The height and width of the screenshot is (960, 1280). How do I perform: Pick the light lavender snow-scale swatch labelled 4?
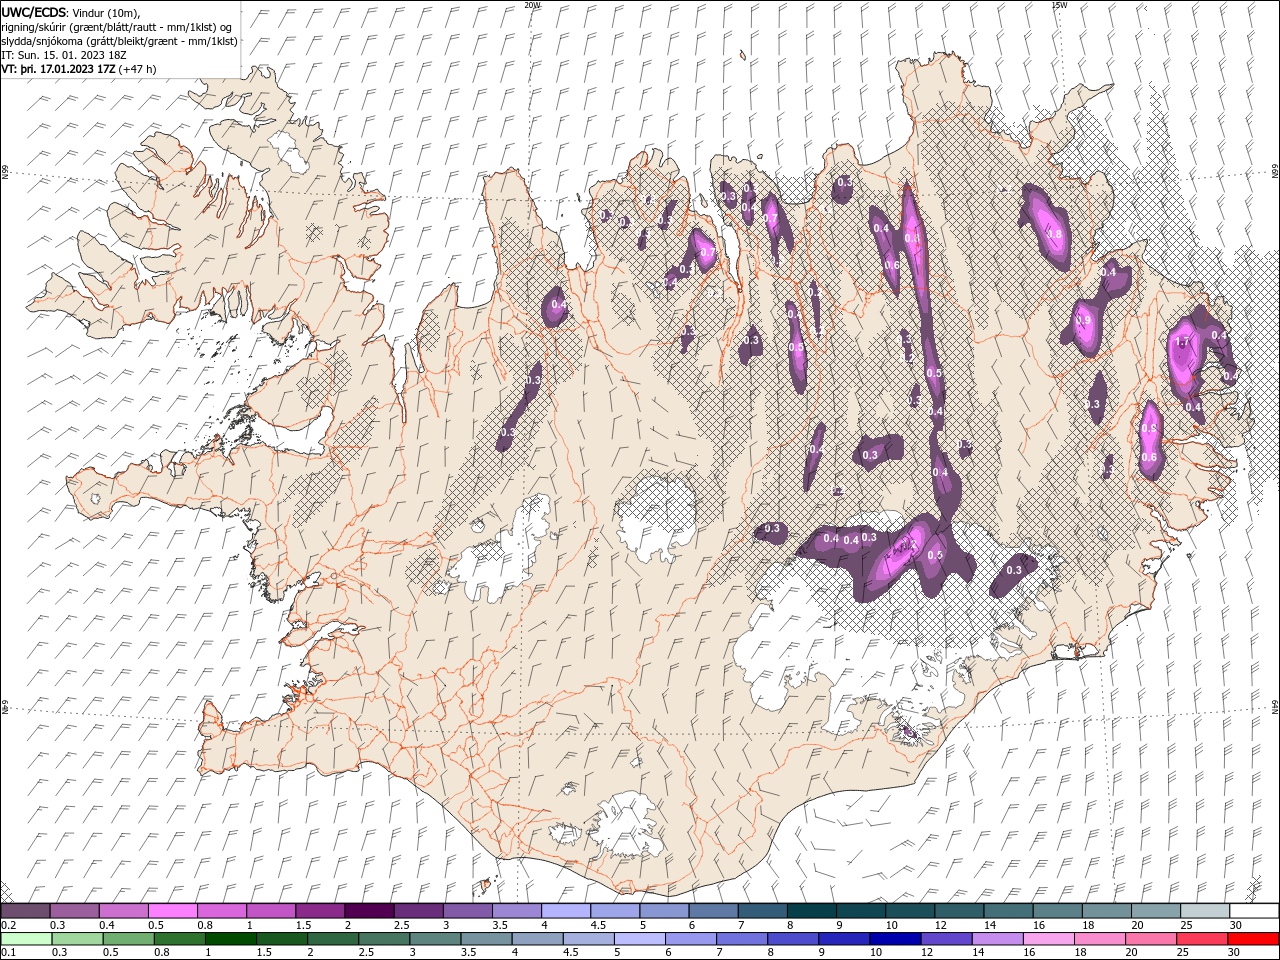click(565, 911)
